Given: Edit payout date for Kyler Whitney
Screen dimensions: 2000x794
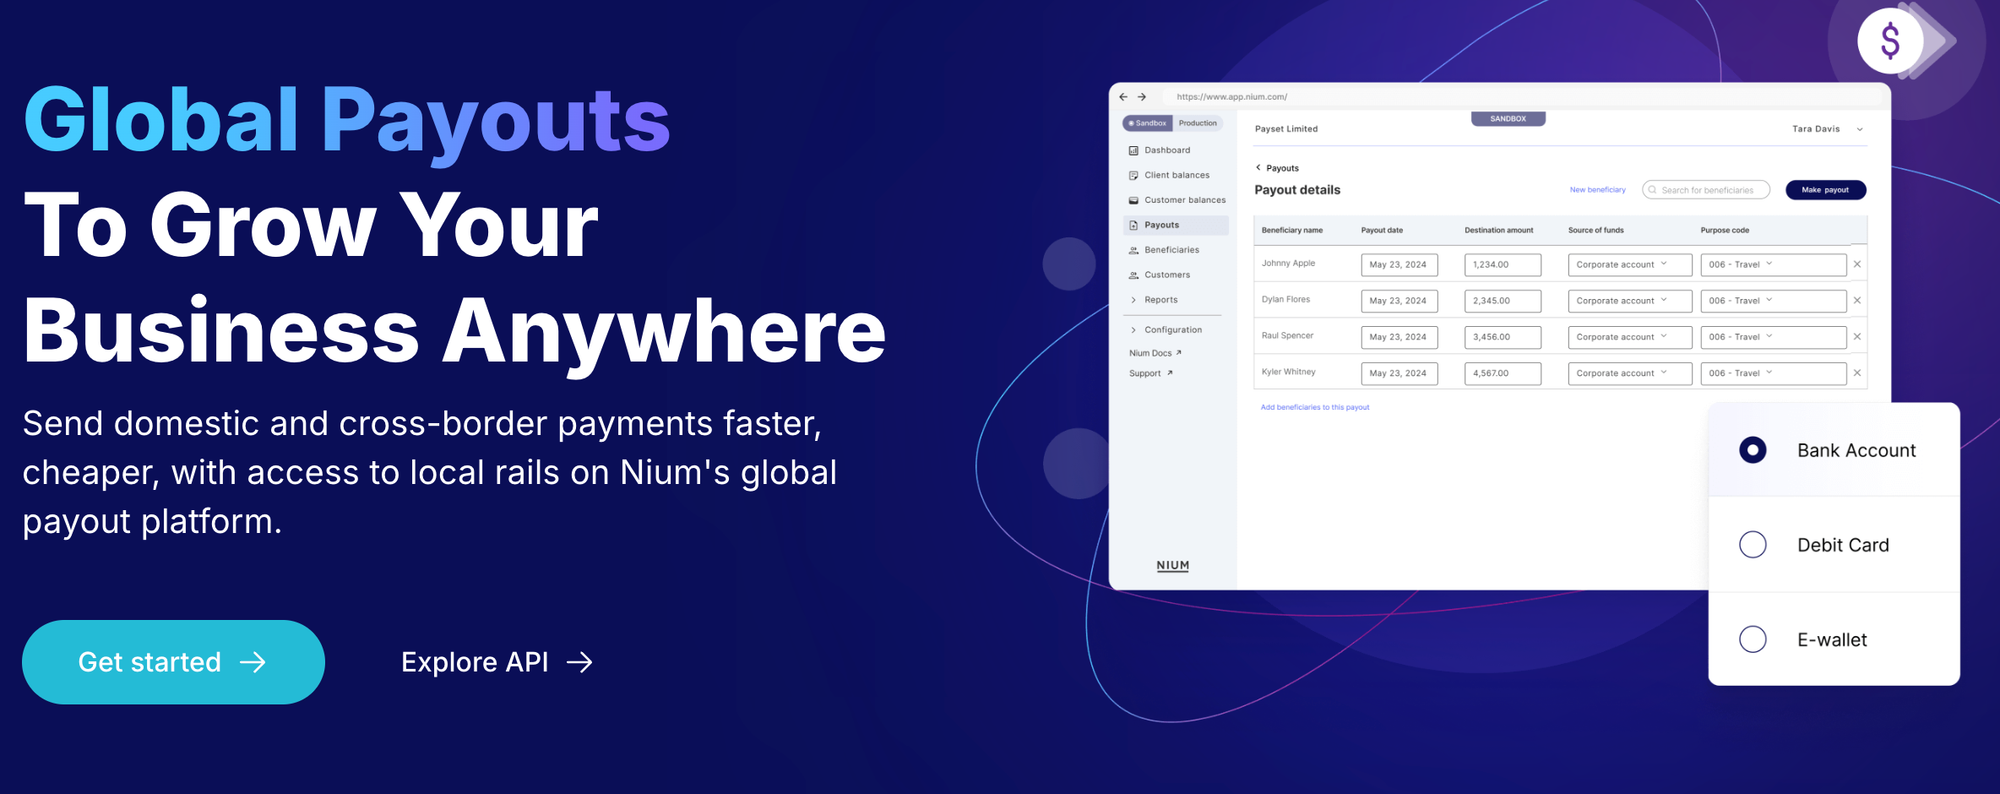Looking at the screenshot, I should click(x=1399, y=373).
